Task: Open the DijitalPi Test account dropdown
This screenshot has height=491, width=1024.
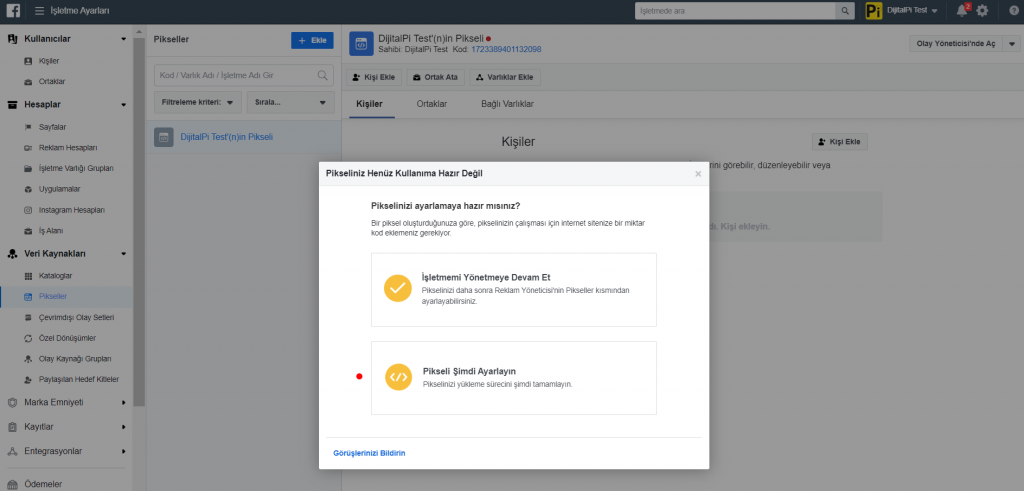Action: tap(912, 10)
